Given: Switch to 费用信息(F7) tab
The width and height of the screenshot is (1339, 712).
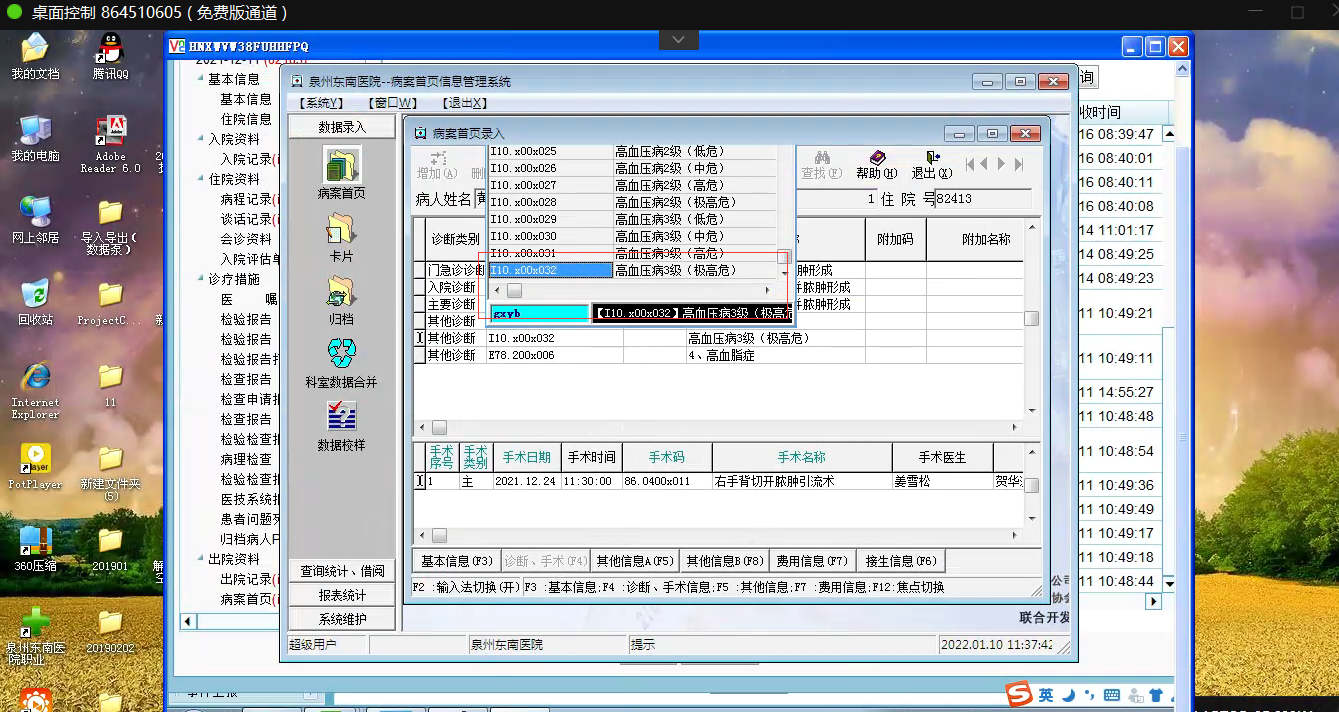Looking at the screenshot, I should [x=812, y=561].
